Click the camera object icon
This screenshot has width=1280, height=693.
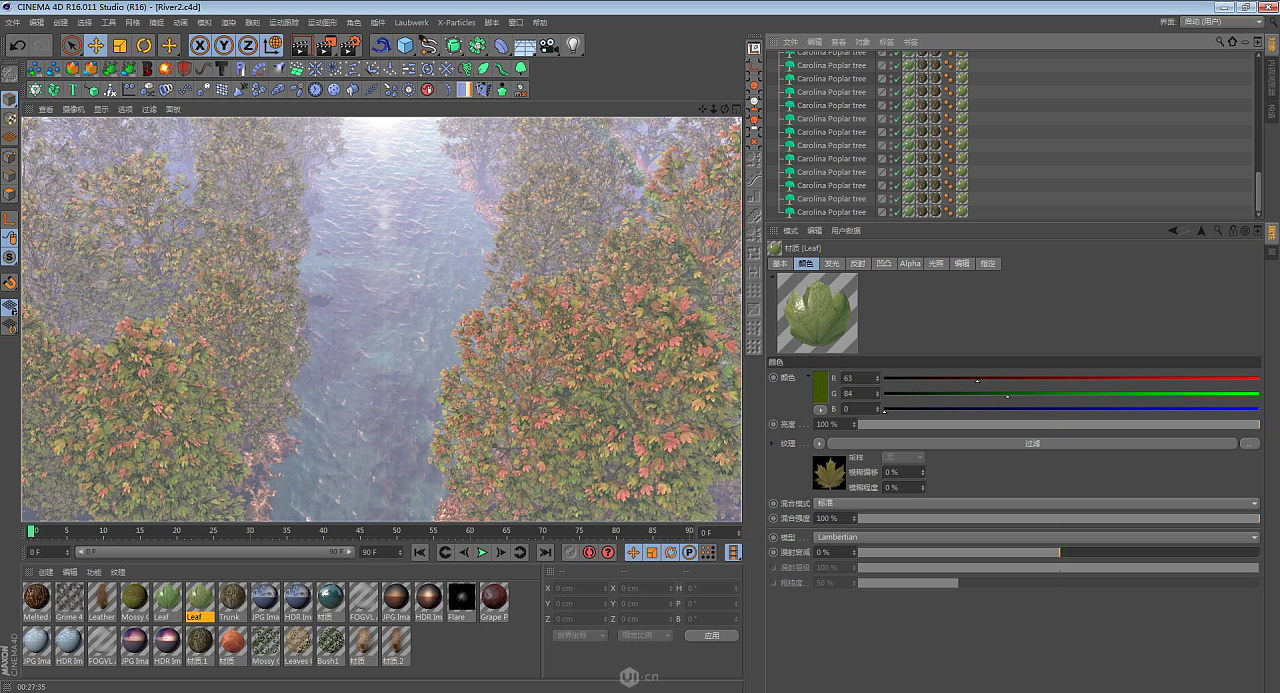(548, 45)
